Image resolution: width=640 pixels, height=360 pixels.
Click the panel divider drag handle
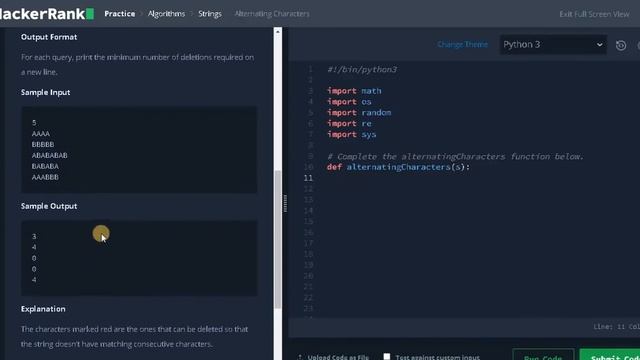click(285, 203)
